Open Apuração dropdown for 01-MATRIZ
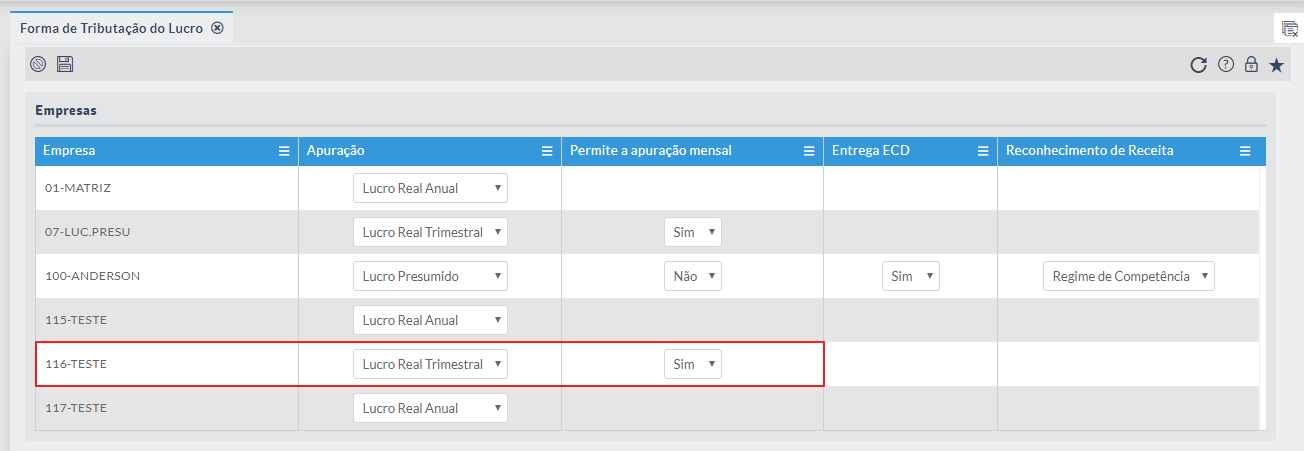Viewport: 1304px width, 451px height. tap(430, 188)
